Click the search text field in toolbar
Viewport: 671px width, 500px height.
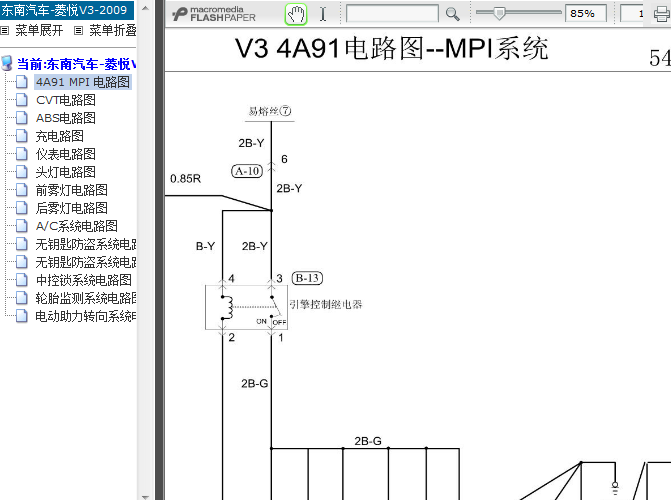392,14
